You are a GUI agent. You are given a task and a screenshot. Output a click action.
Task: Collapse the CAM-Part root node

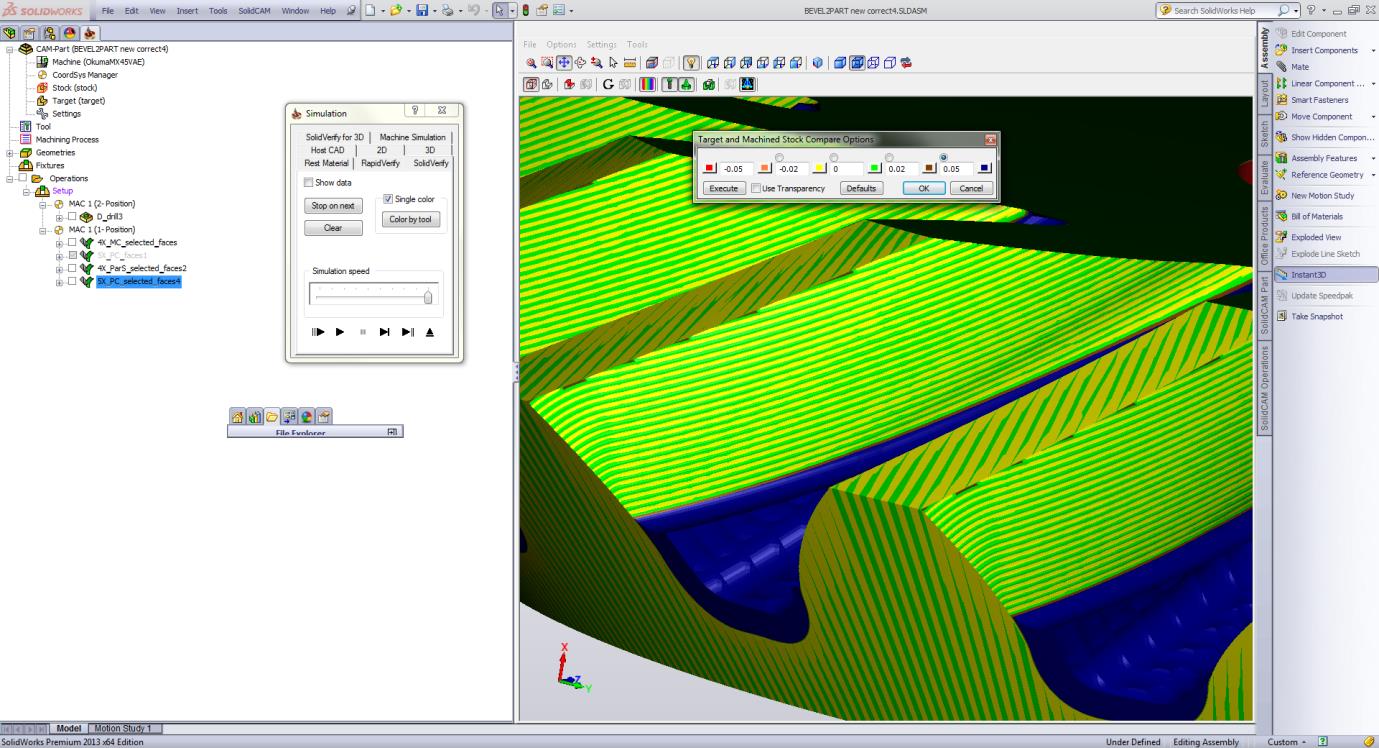coord(9,49)
